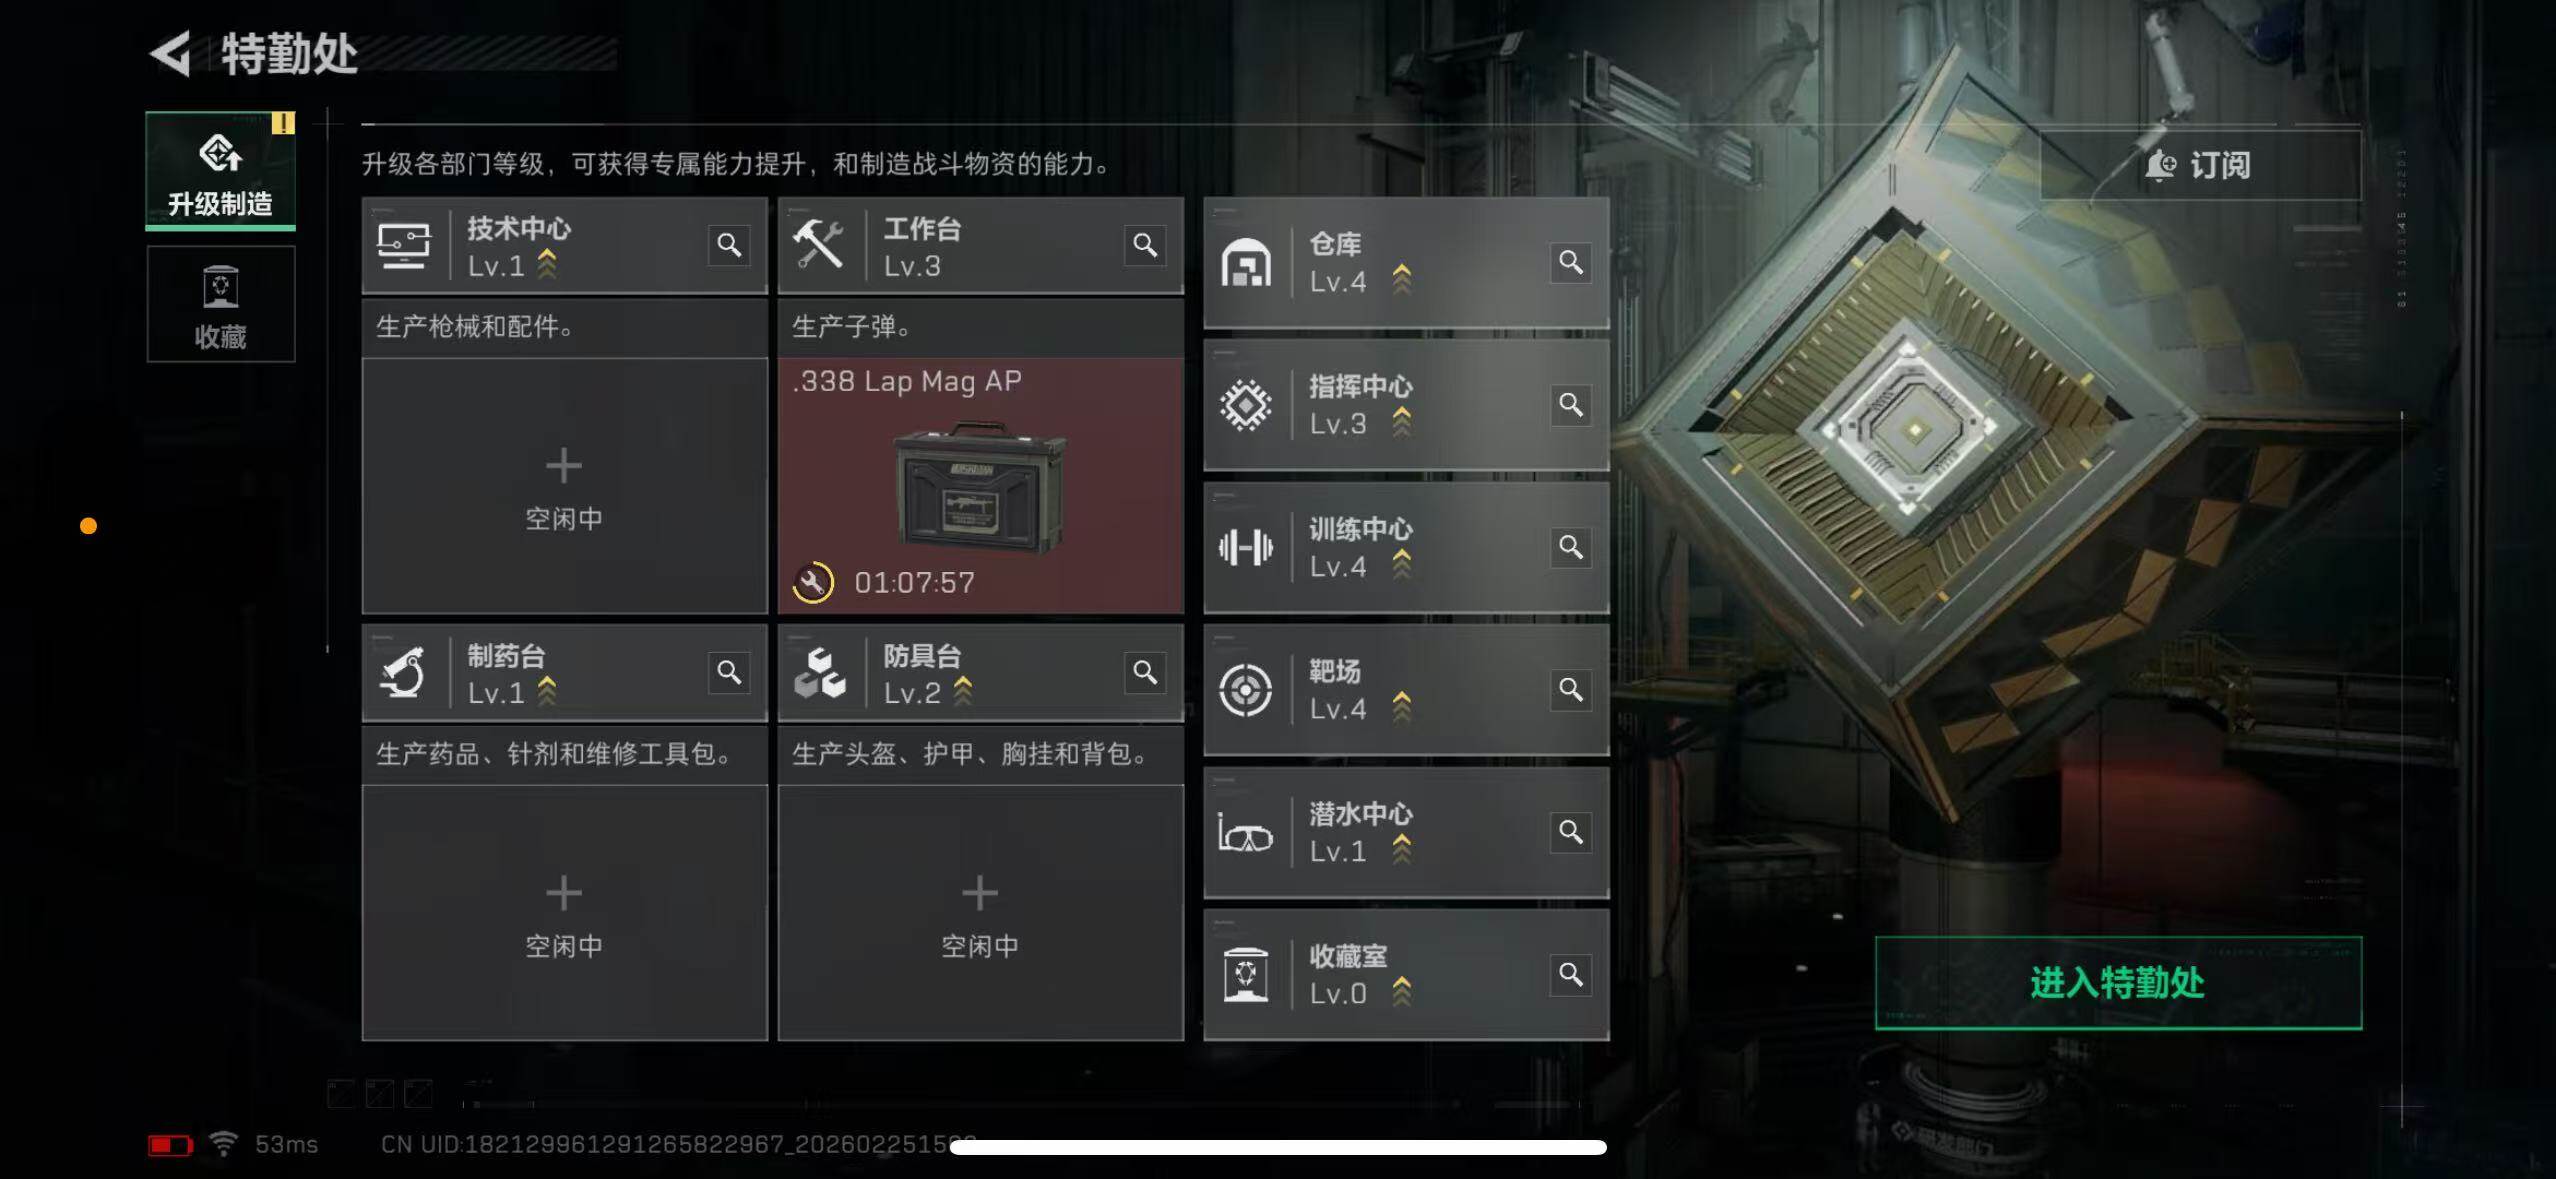This screenshot has width=2556, height=1179.
Task: Go back with the arrow beside 特勤处
Action: point(170,53)
